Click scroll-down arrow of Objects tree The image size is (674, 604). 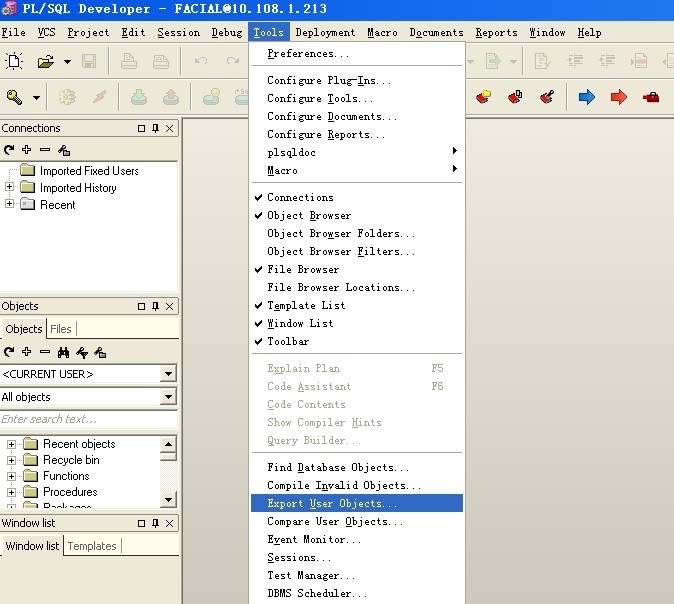click(x=168, y=499)
